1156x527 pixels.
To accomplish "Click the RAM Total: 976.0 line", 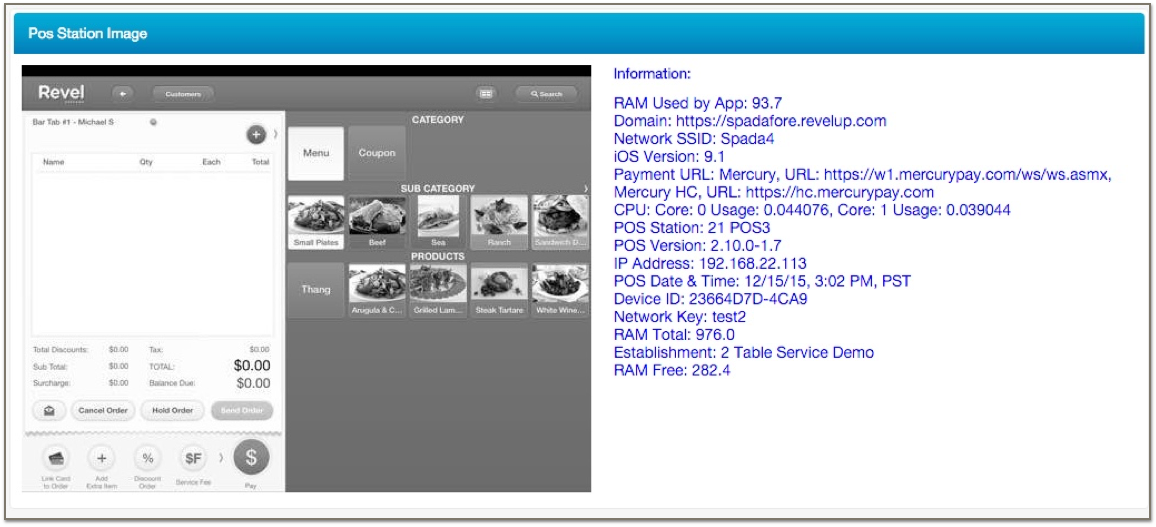I will pyautogui.click(x=674, y=335).
